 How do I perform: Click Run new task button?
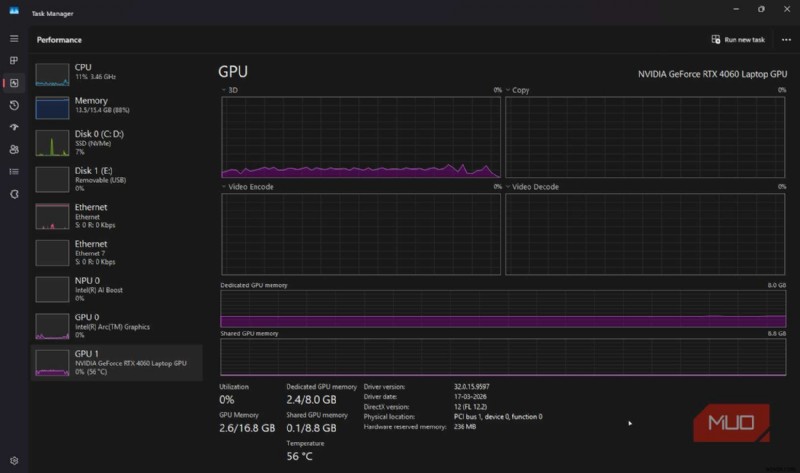[738, 40]
